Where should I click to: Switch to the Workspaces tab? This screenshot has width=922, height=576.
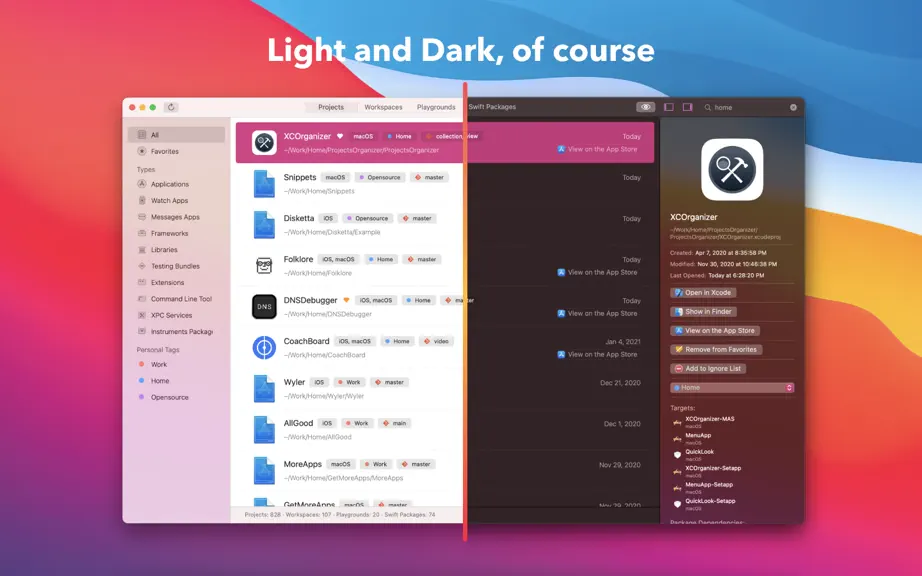pos(383,107)
